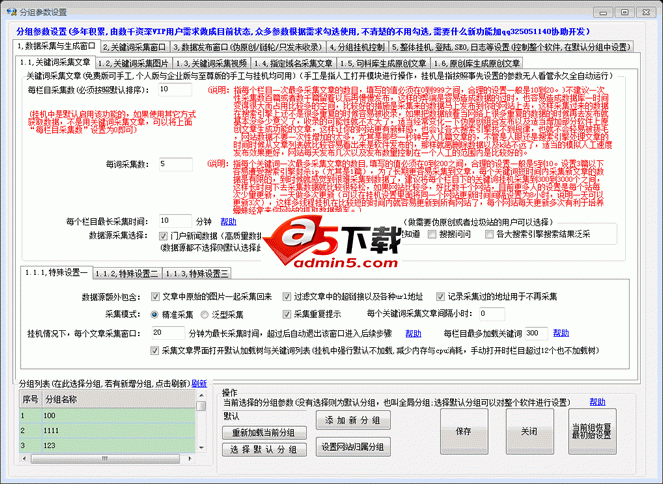Select sub-tab 1.2,关键词采集图片

pyautogui.click(x=133, y=63)
